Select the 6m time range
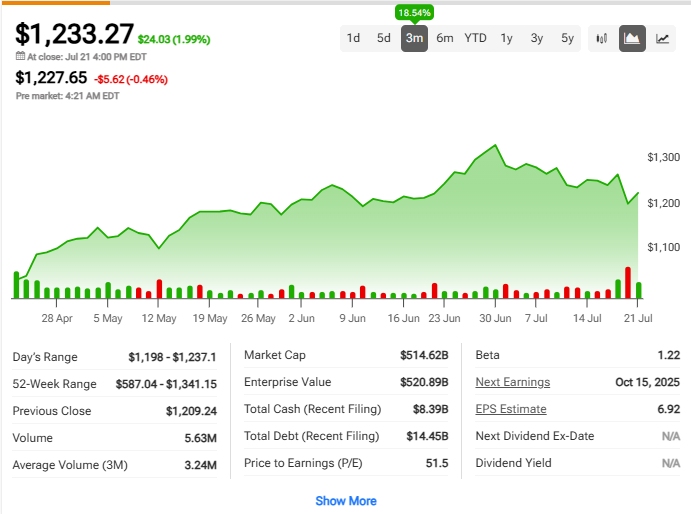This screenshot has width=691, height=514. coord(445,38)
